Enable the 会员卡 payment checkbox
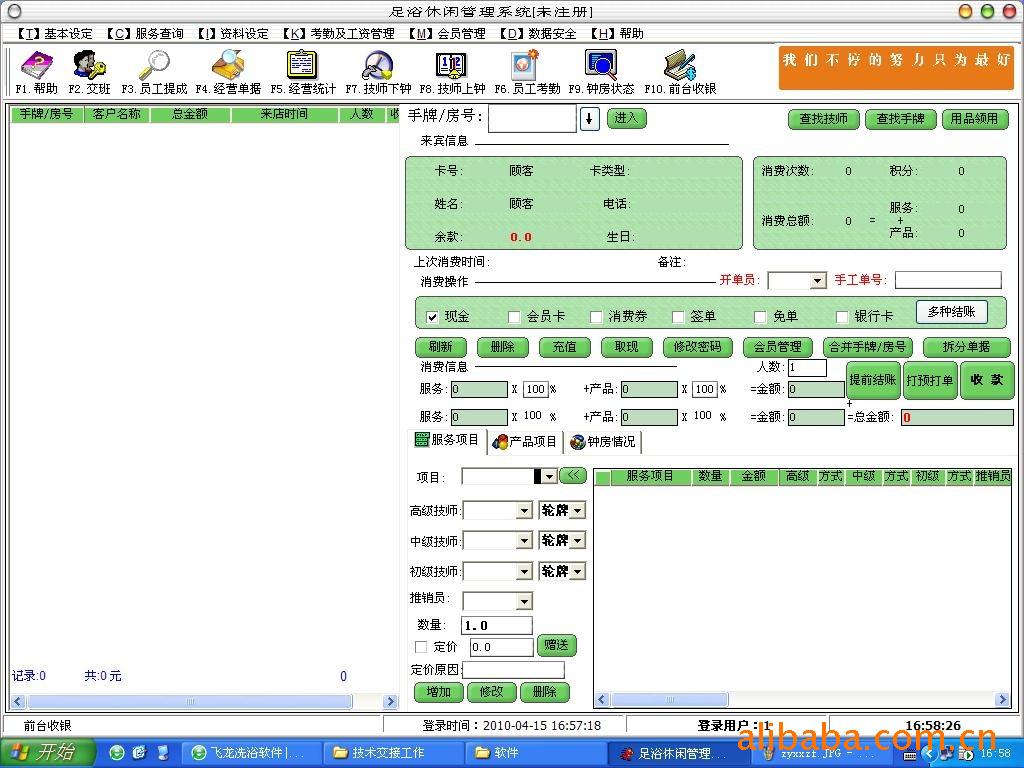The height and width of the screenshot is (768, 1024). (x=514, y=317)
